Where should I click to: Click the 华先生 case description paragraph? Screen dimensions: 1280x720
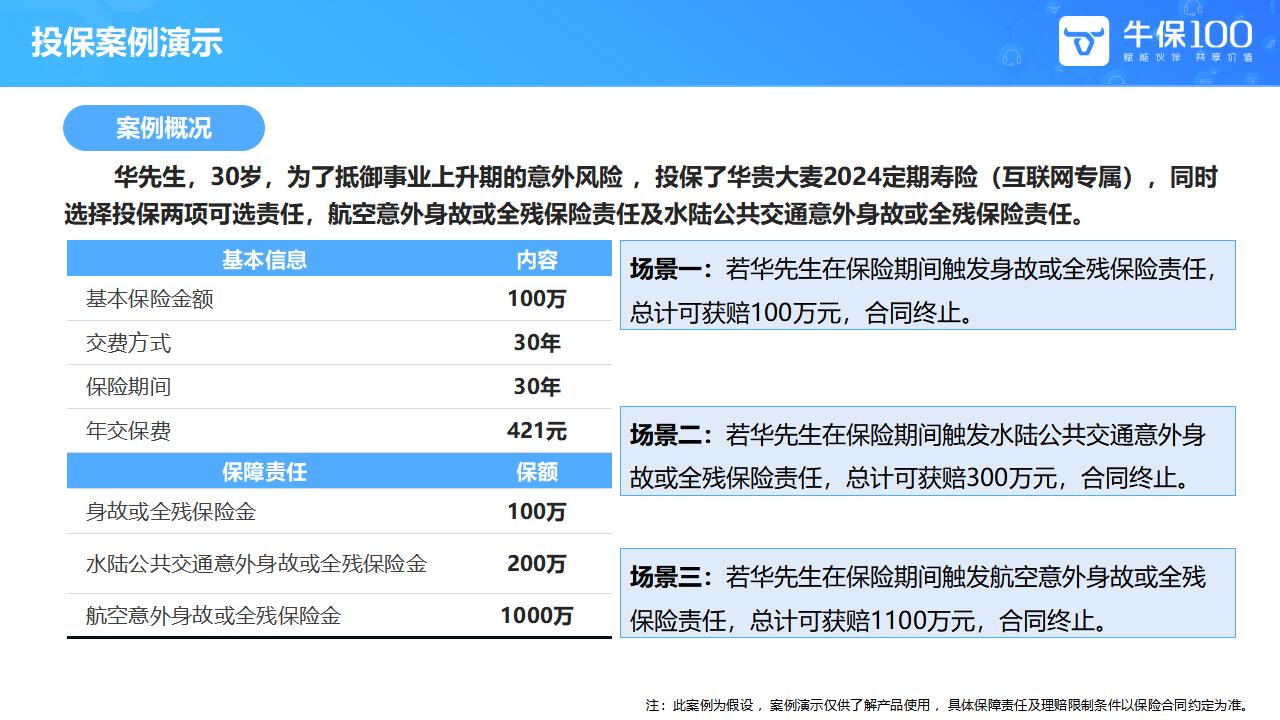point(640,196)
